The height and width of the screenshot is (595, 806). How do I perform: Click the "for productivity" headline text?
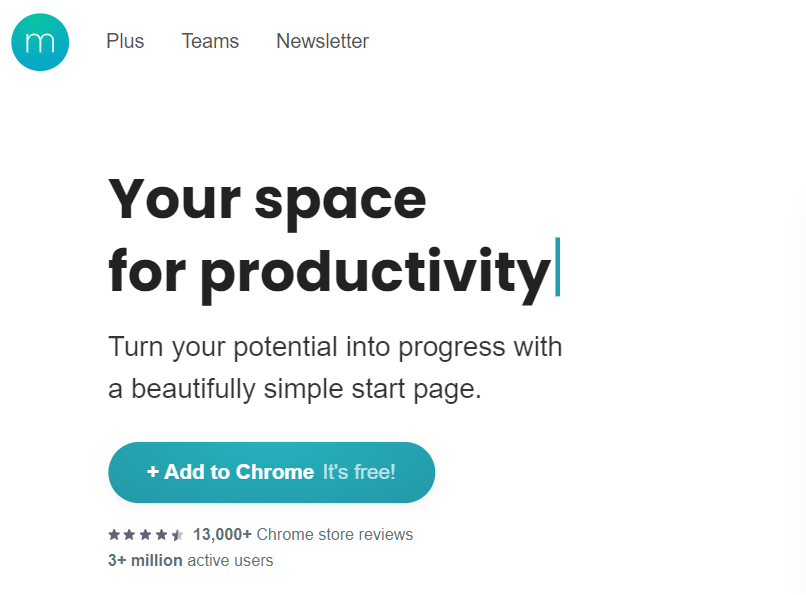(328, 271)
